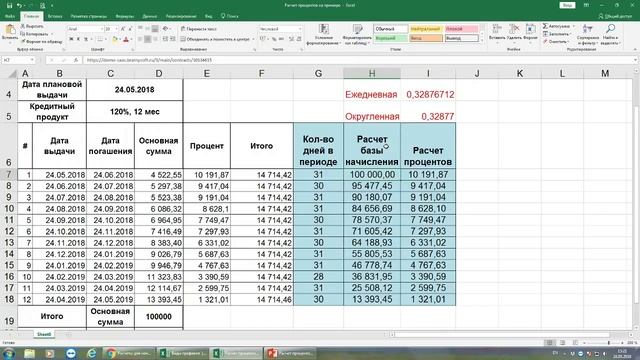Click the Name Box cell reference field
This screenshot has width=640, height=360.
click(x=18, y=60)
